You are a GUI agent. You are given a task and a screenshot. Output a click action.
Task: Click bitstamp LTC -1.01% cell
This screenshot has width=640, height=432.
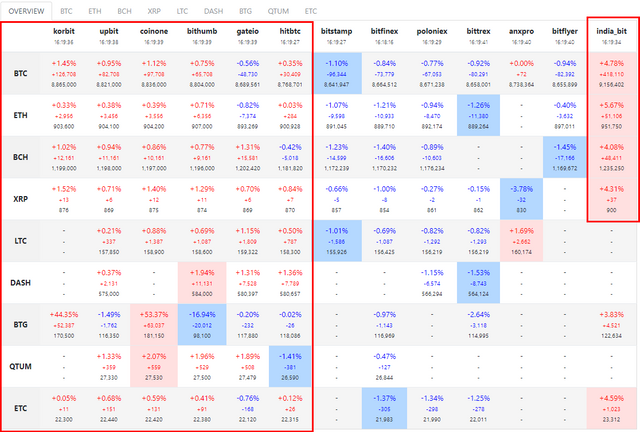[x=337, y=241]
